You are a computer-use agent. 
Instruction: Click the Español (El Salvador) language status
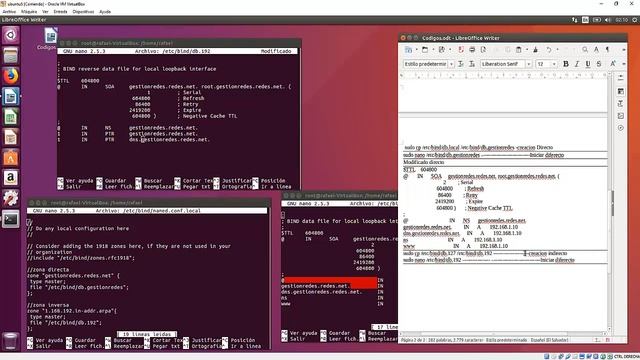coord(549,340)
